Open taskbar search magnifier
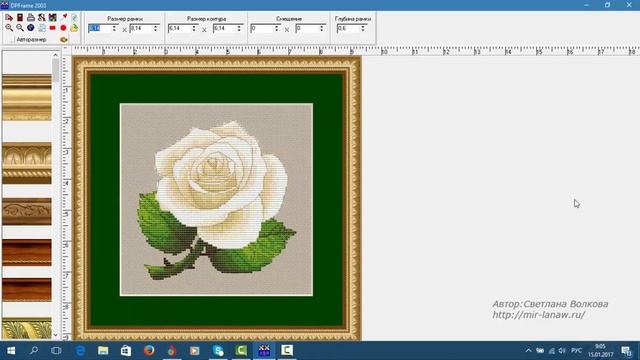This screenshot has width=640, height=360. tap(34, 350)
